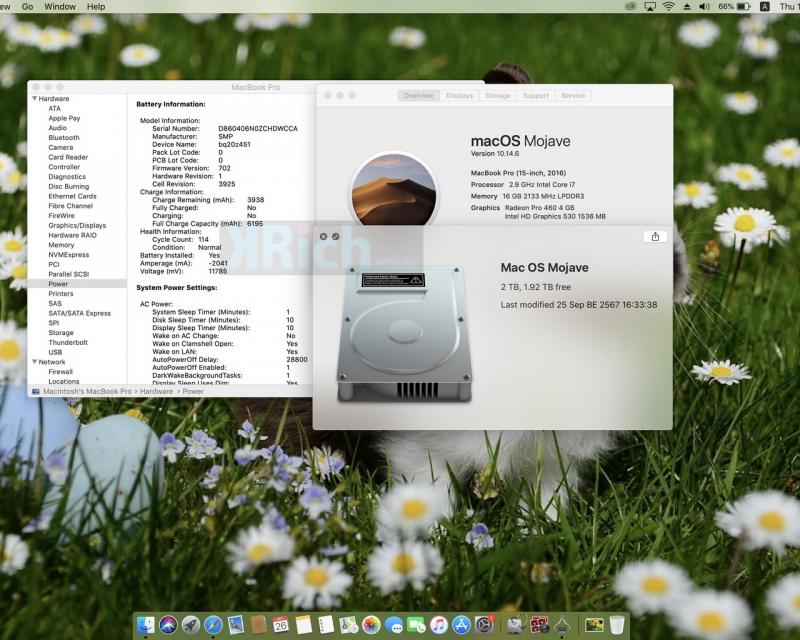
Task: Open Photo Booth icon in Dock
Action: pyautogui.click(x=539, y=625)
